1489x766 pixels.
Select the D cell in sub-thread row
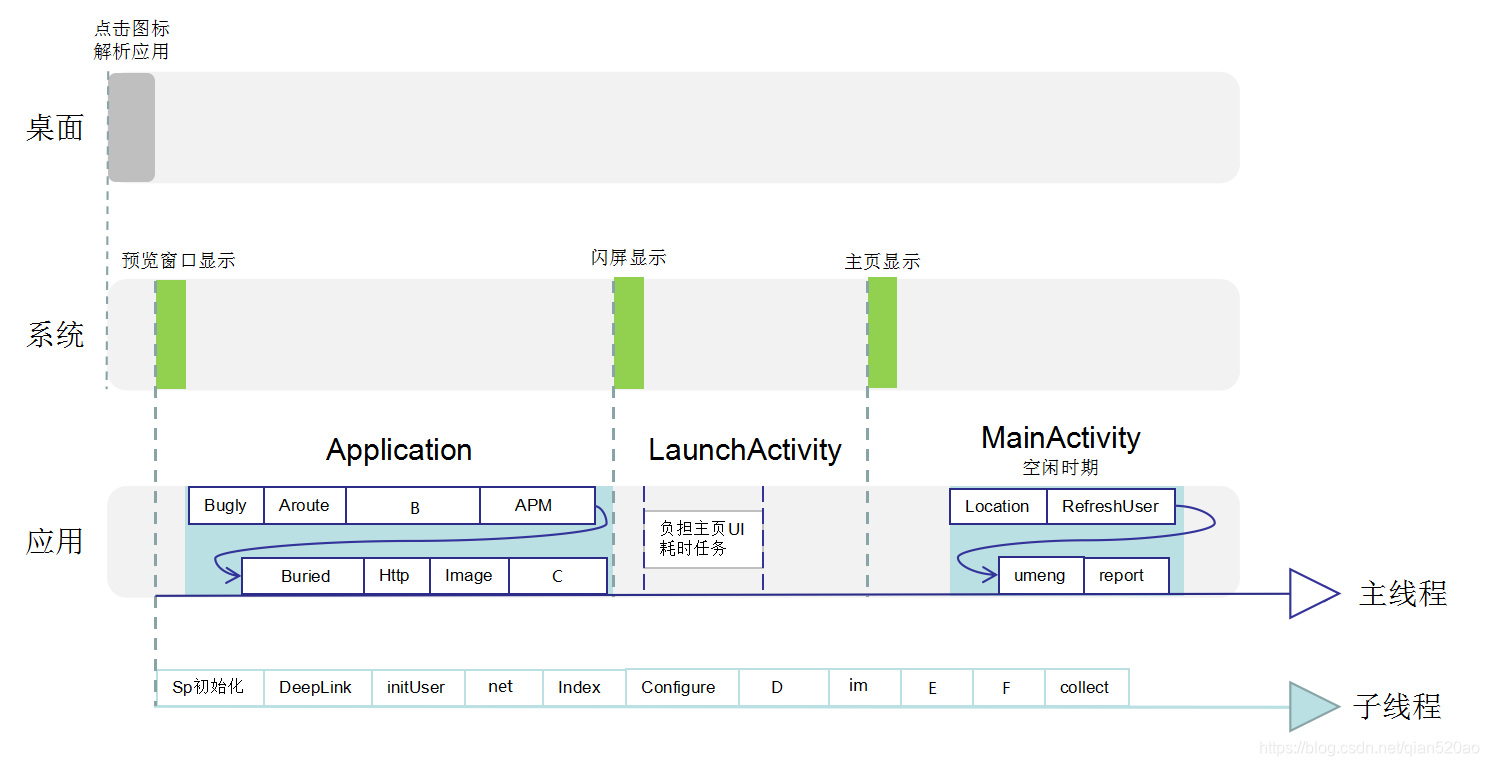pyautogui.click(x=784, y=687)
